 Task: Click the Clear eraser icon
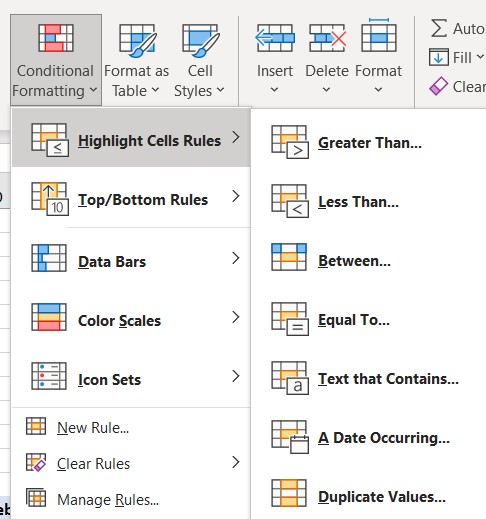[x=438, y=86]
